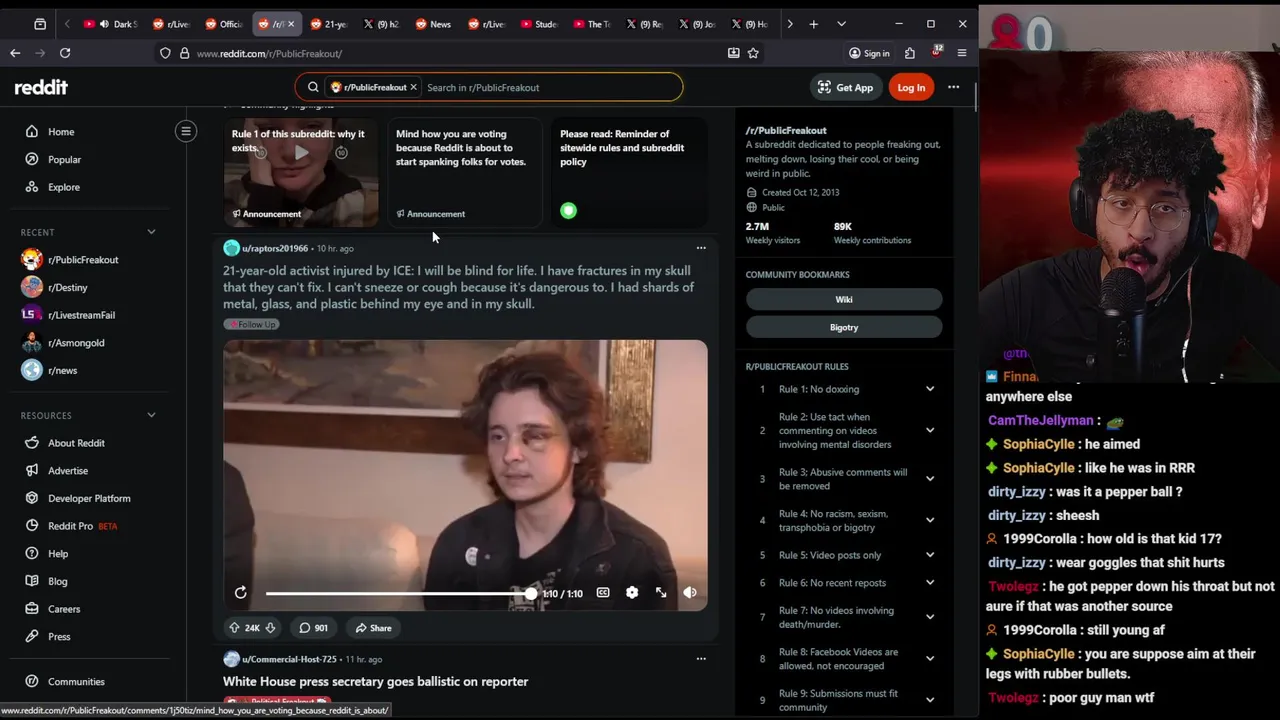The width and height of the screenshot is (1280, 720).
Task: Open the Please read sitewide rules highlight
Action: coord(629,171)
